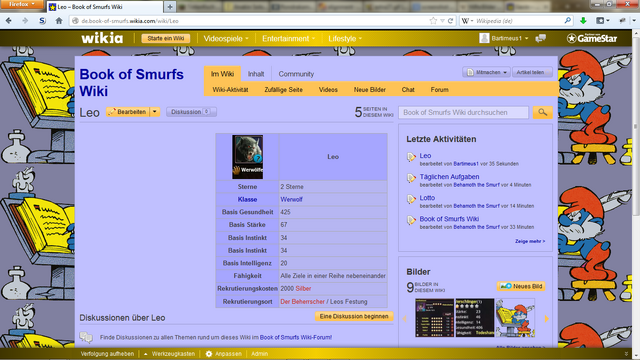The width and height of the screenshot is (640, 360).
Task: Select the Community tab
Action: (x=296, y=74)
